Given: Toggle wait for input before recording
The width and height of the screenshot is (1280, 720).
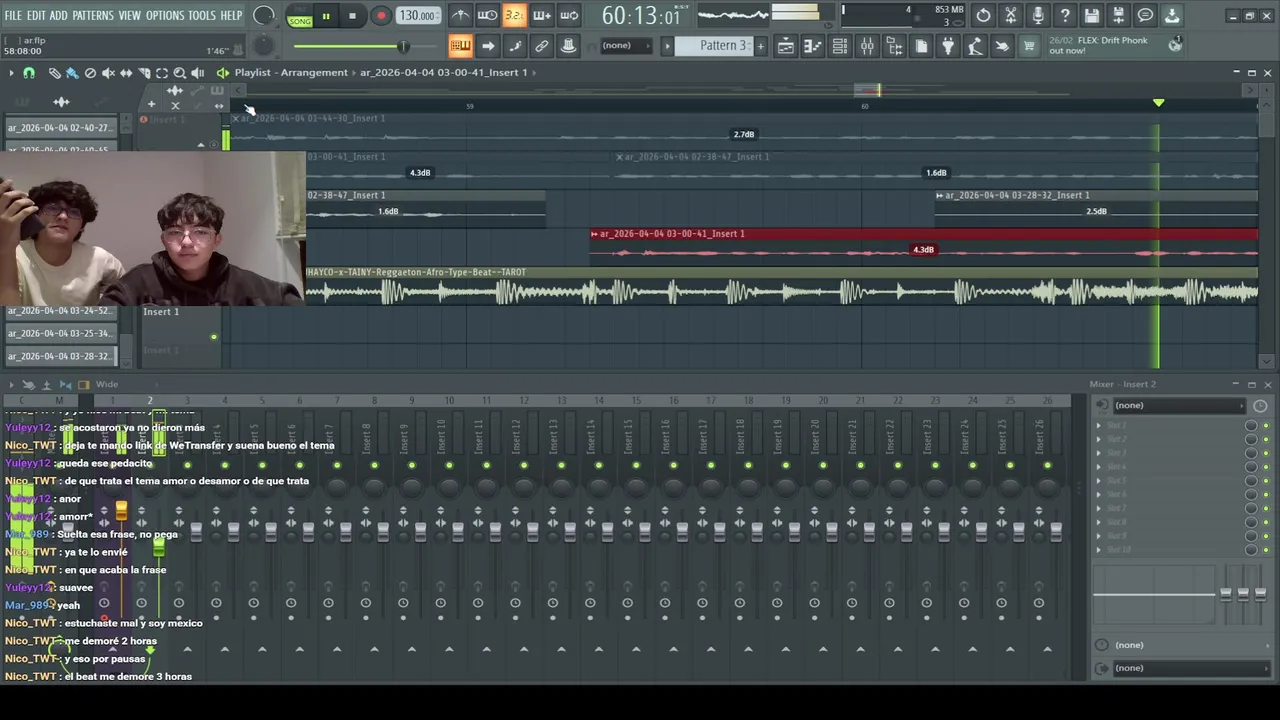Looking at the screenshot, I should coord(487,15).
